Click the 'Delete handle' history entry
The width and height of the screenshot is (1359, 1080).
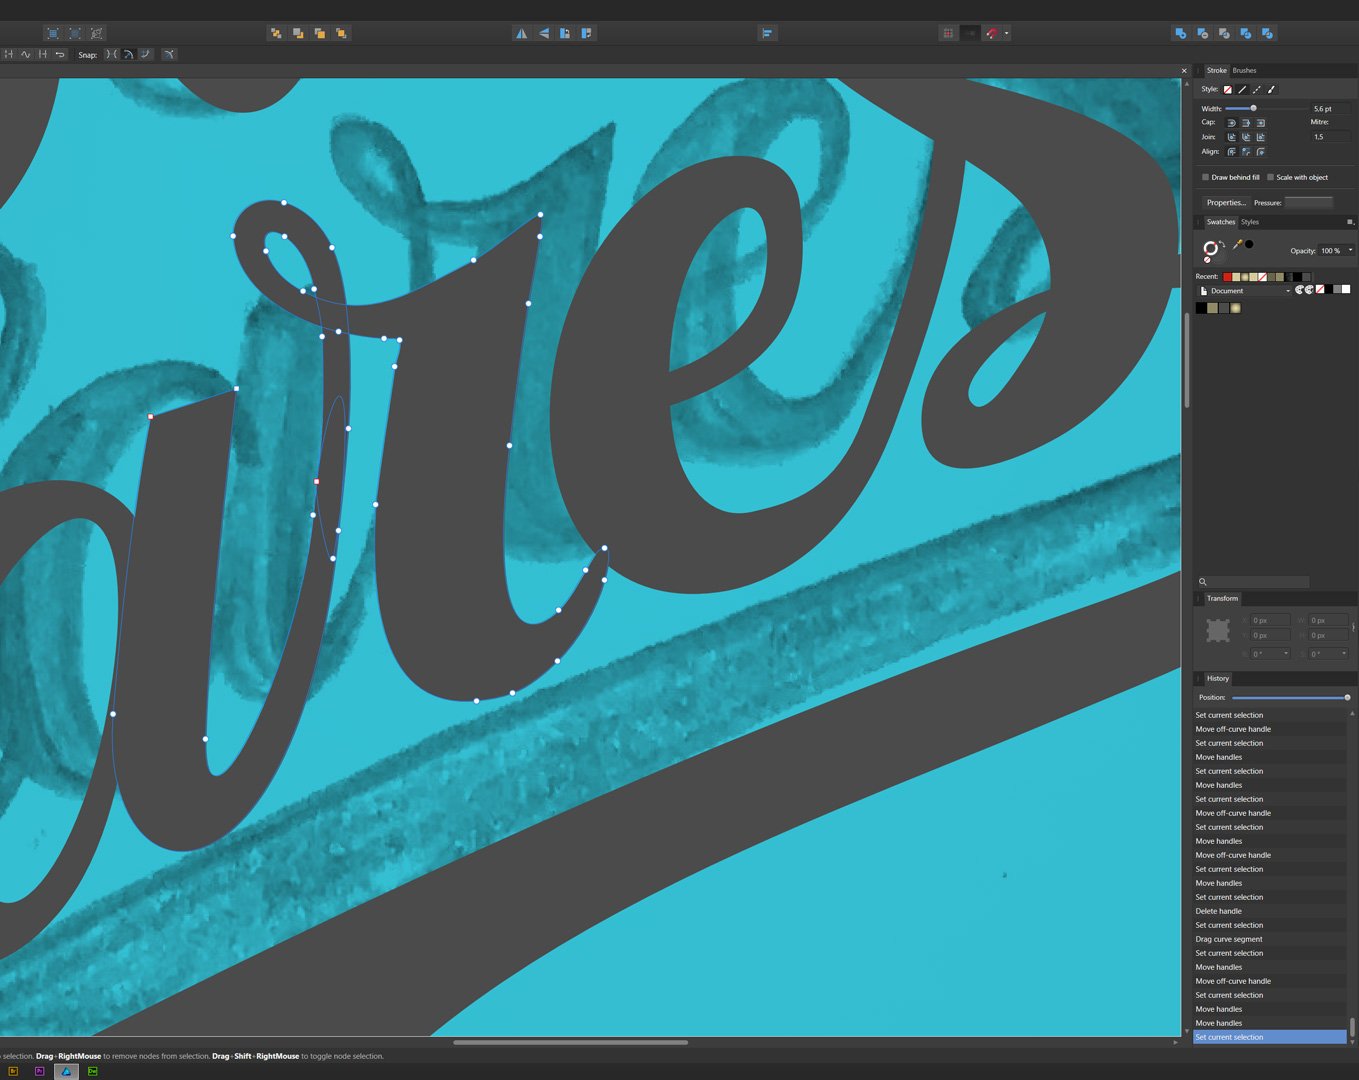(x=1218, y=911)
